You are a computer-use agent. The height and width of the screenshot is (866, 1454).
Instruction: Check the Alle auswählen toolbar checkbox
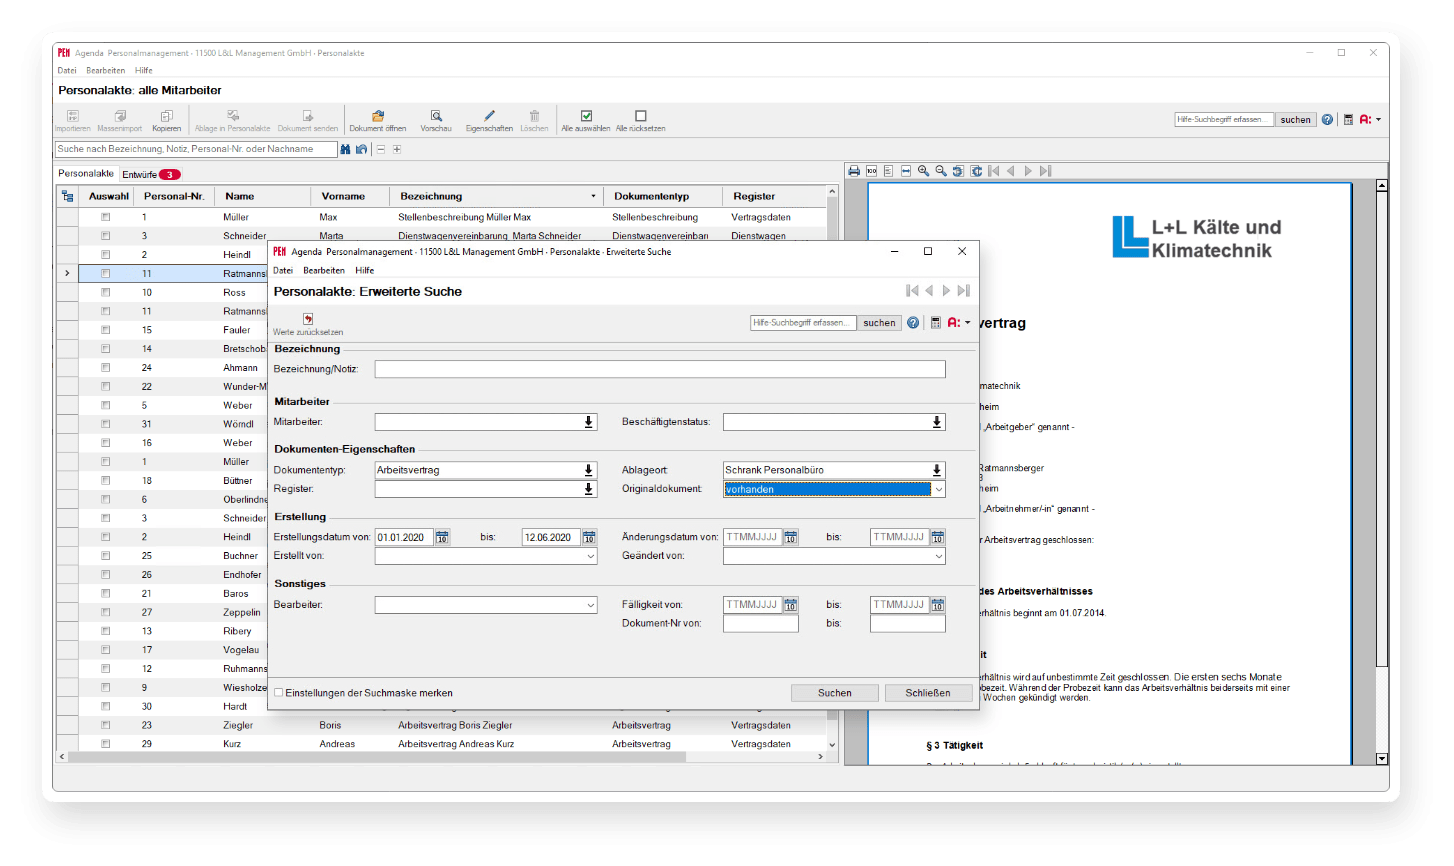pos(586,116)
